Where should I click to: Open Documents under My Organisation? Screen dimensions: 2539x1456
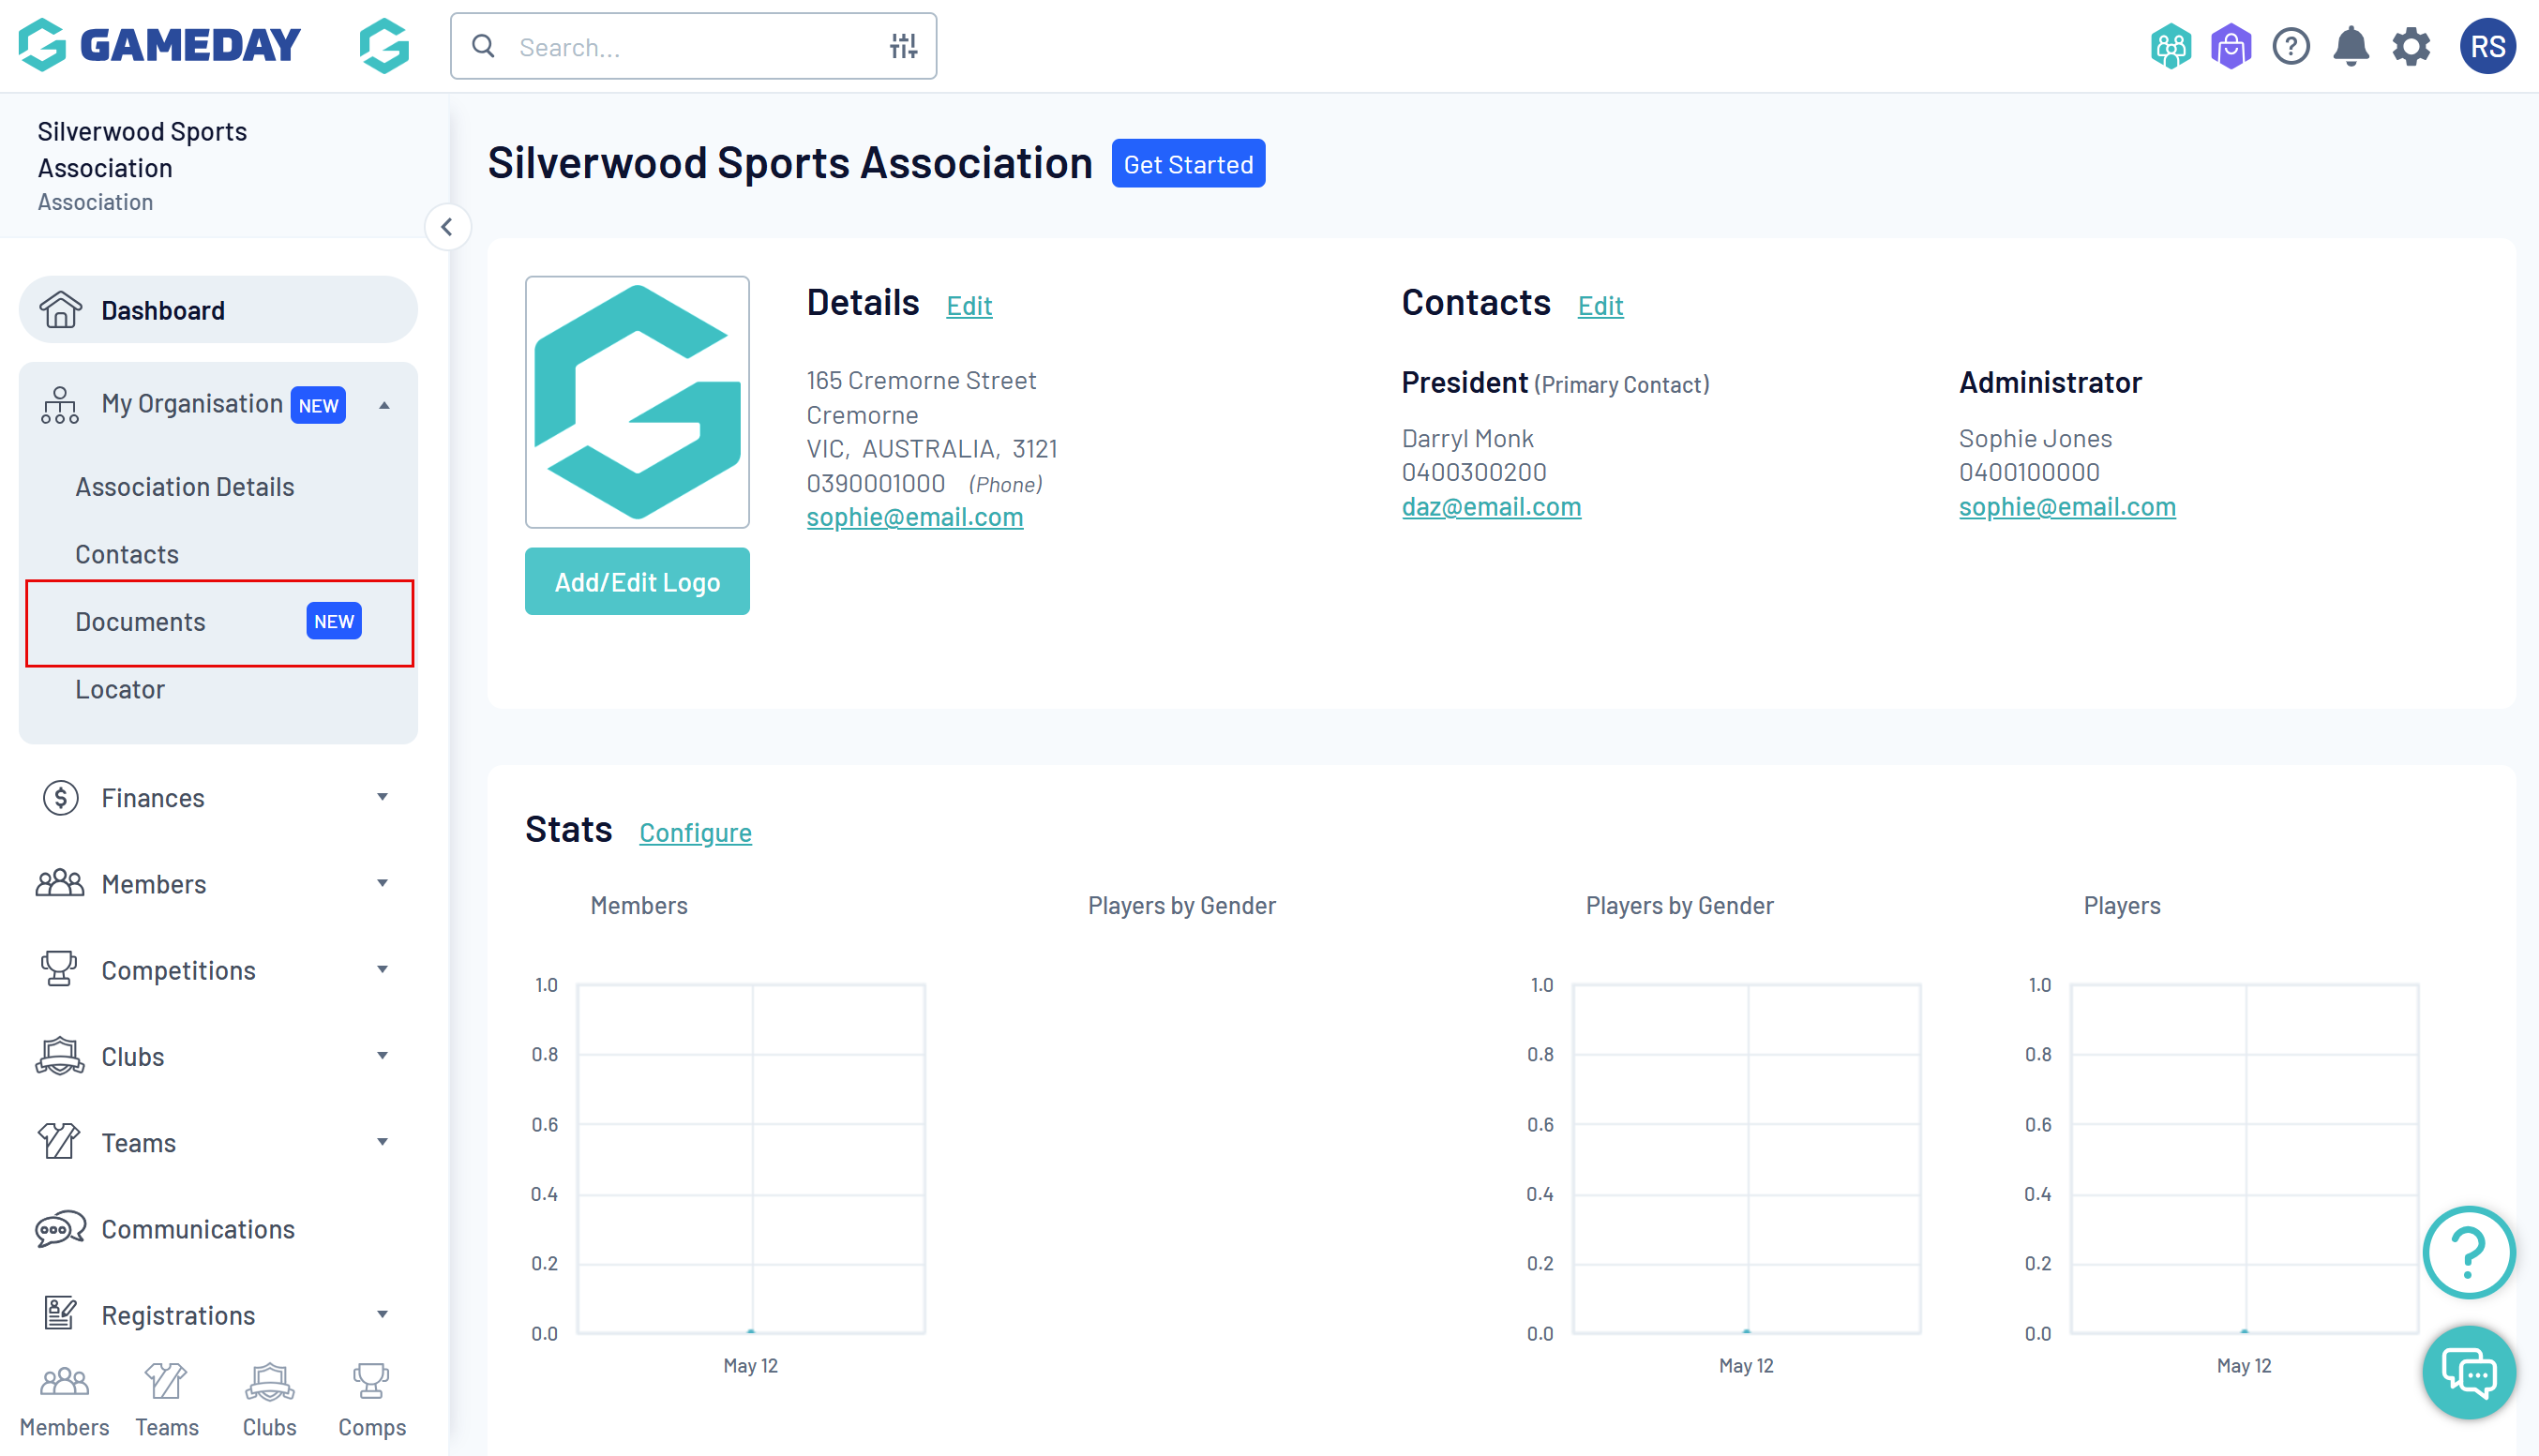coord(140,621)
